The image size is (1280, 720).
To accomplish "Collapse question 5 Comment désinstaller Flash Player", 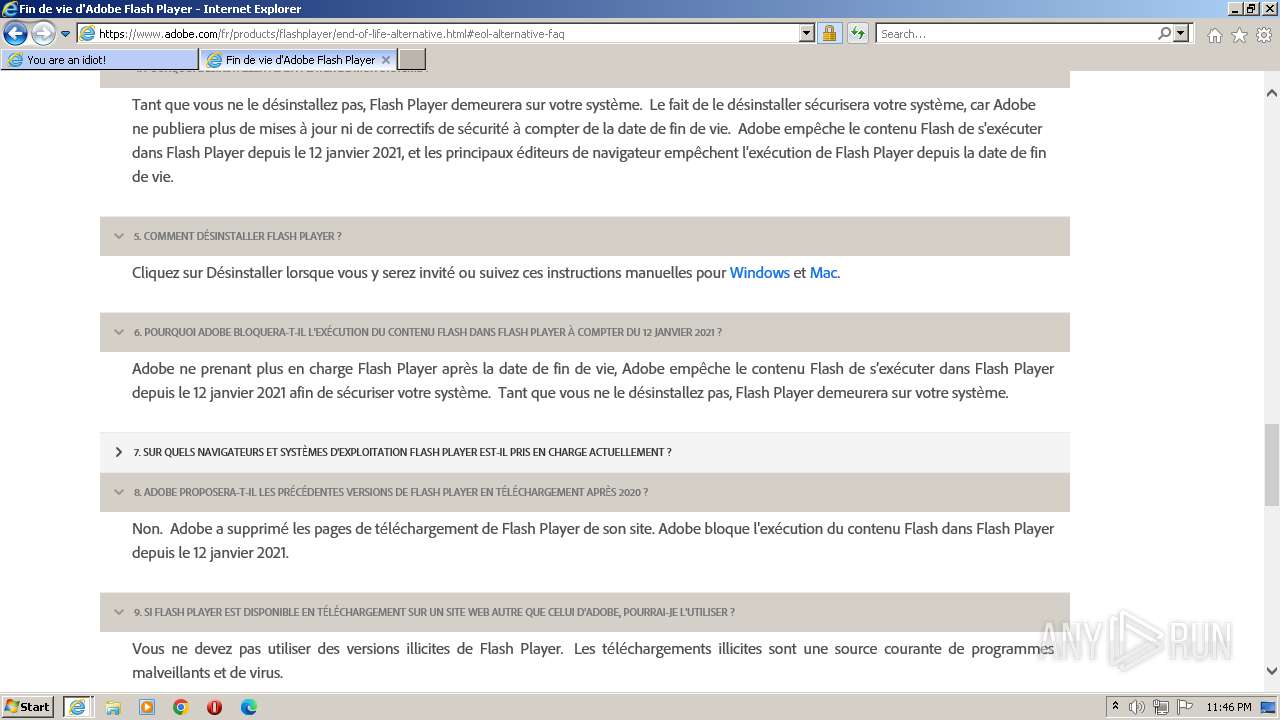I will tap(119, 236).
